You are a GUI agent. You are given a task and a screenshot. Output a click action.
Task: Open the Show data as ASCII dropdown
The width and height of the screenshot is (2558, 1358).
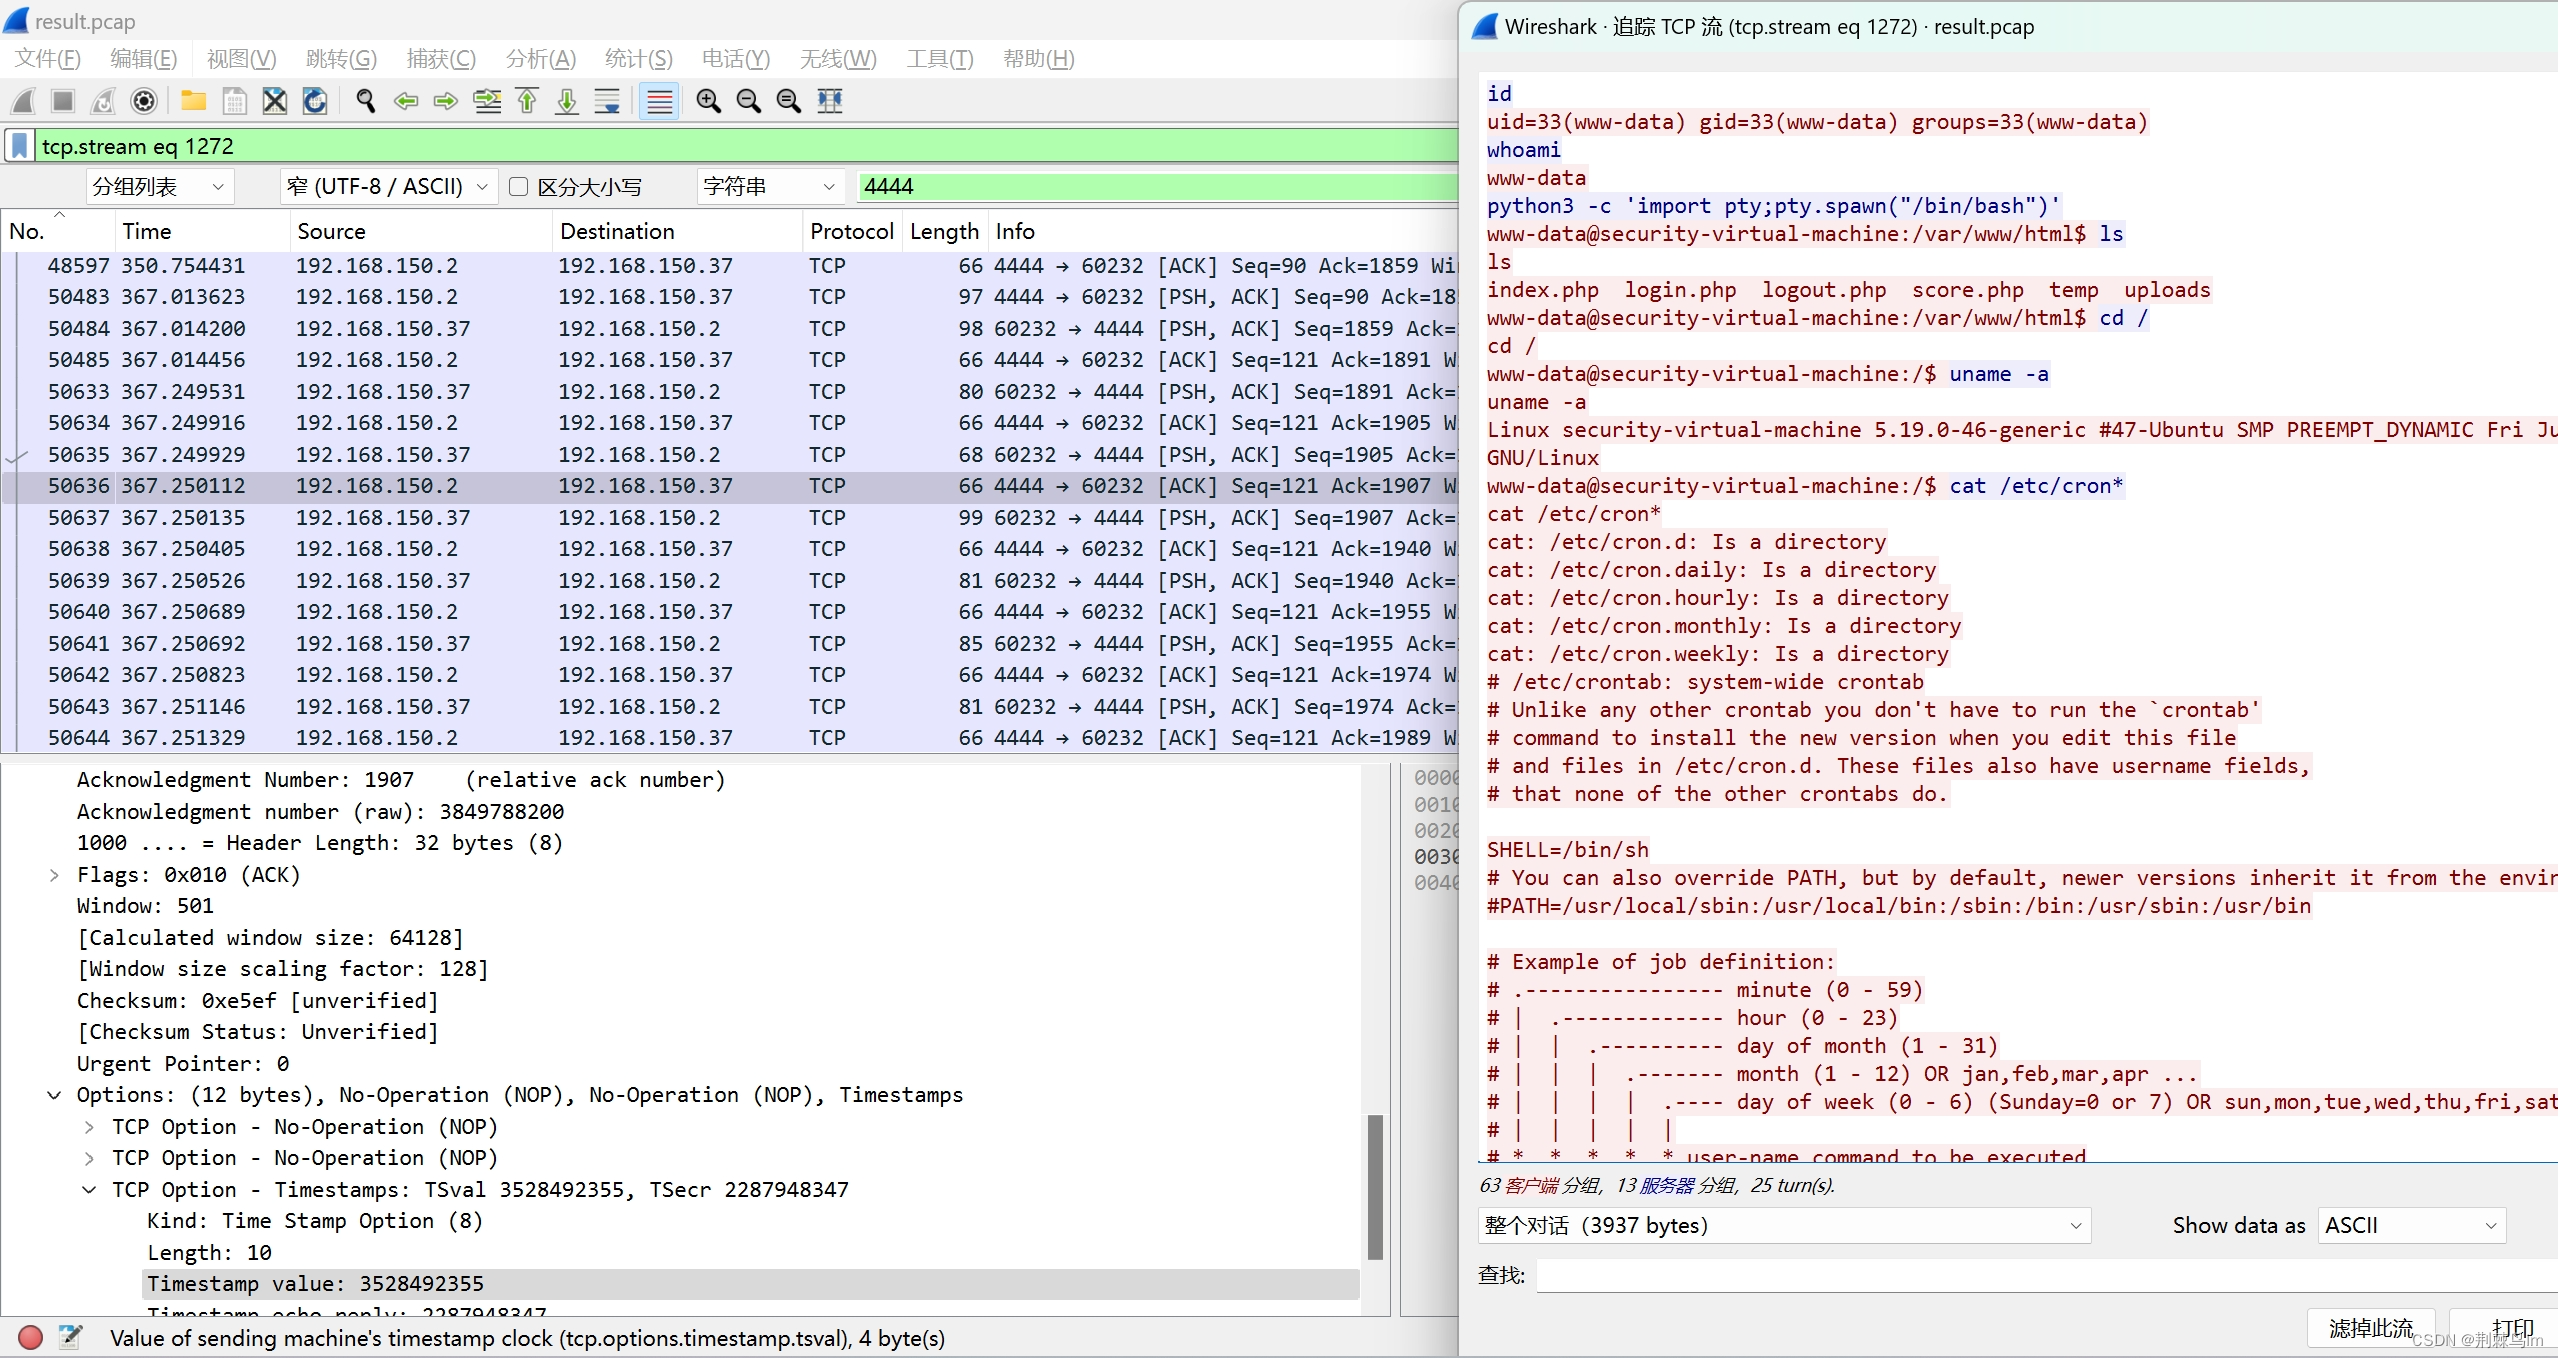click(2410, 1225)
